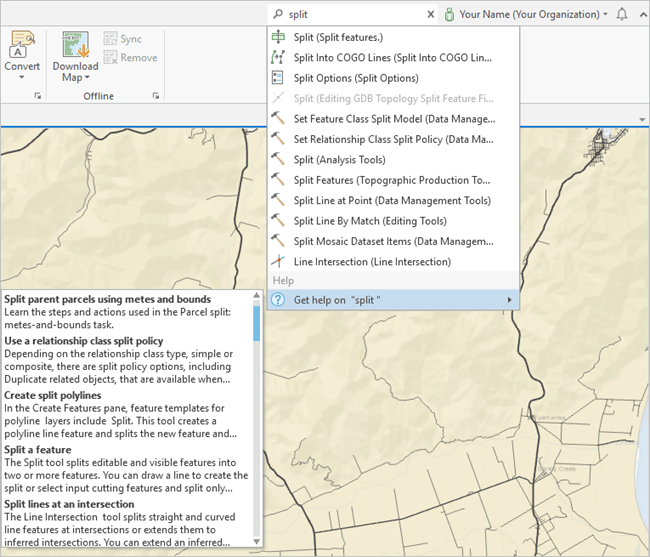Open the Convert dropdown arrow

pos(22,77)
